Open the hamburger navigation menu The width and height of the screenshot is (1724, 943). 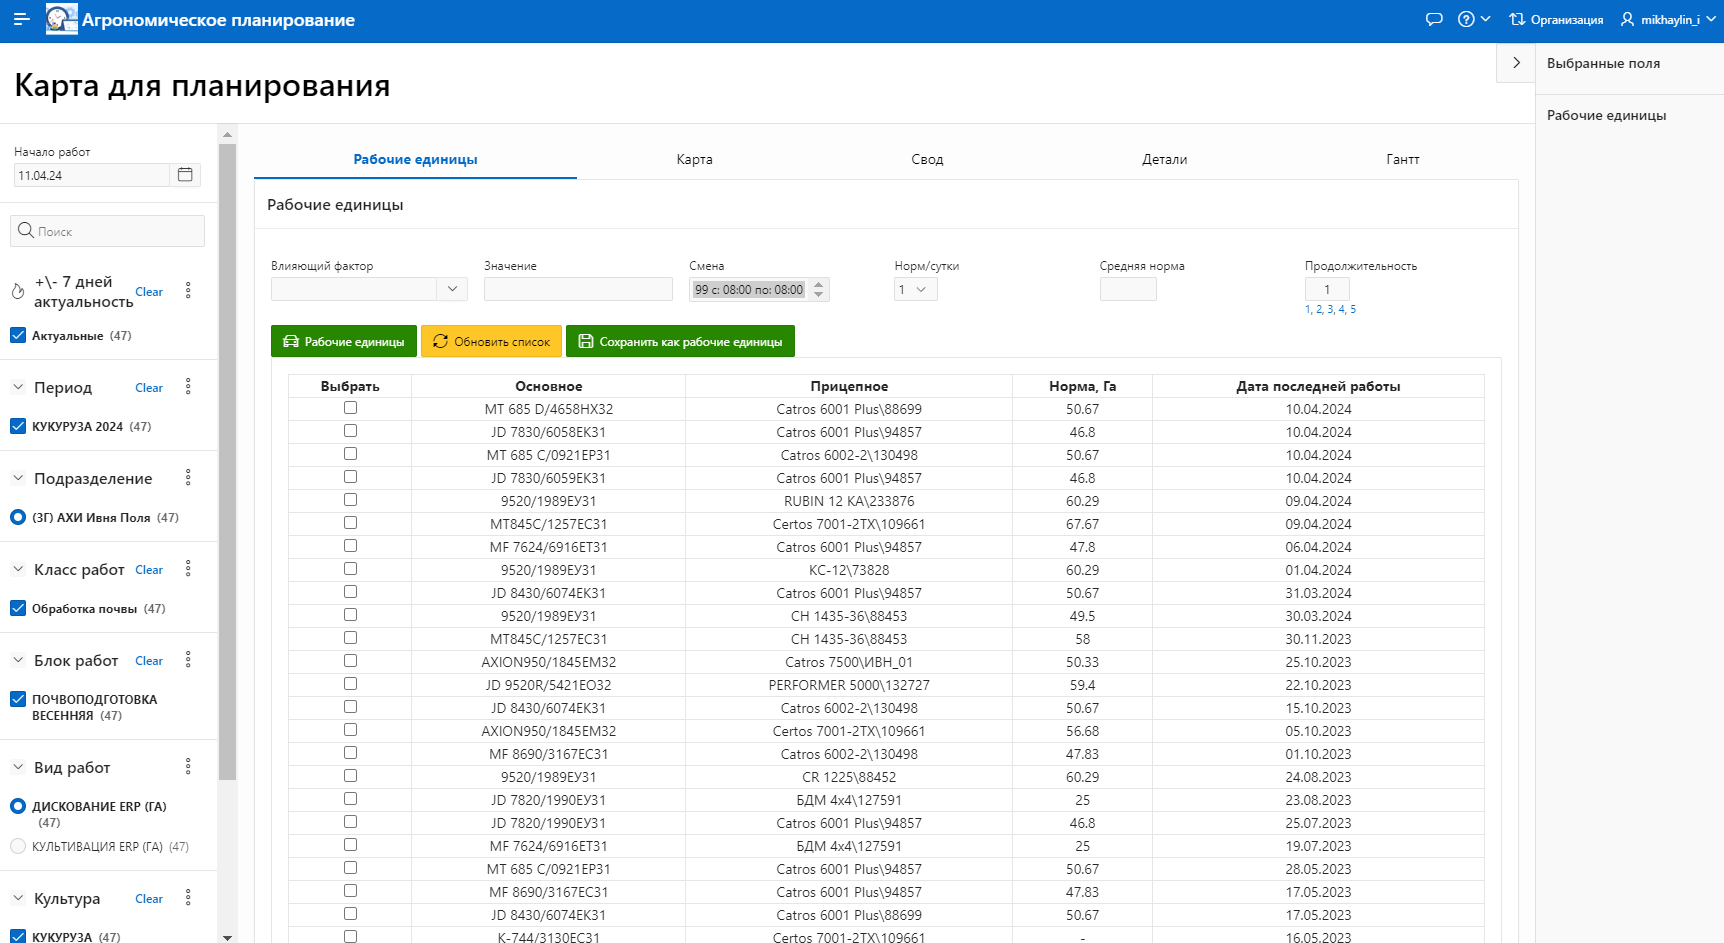click(21, 20)
